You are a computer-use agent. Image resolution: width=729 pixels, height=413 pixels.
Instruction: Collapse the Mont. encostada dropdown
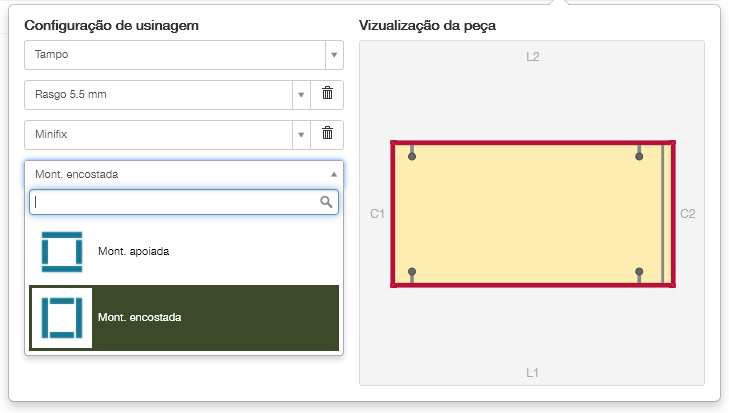(333, 174)
